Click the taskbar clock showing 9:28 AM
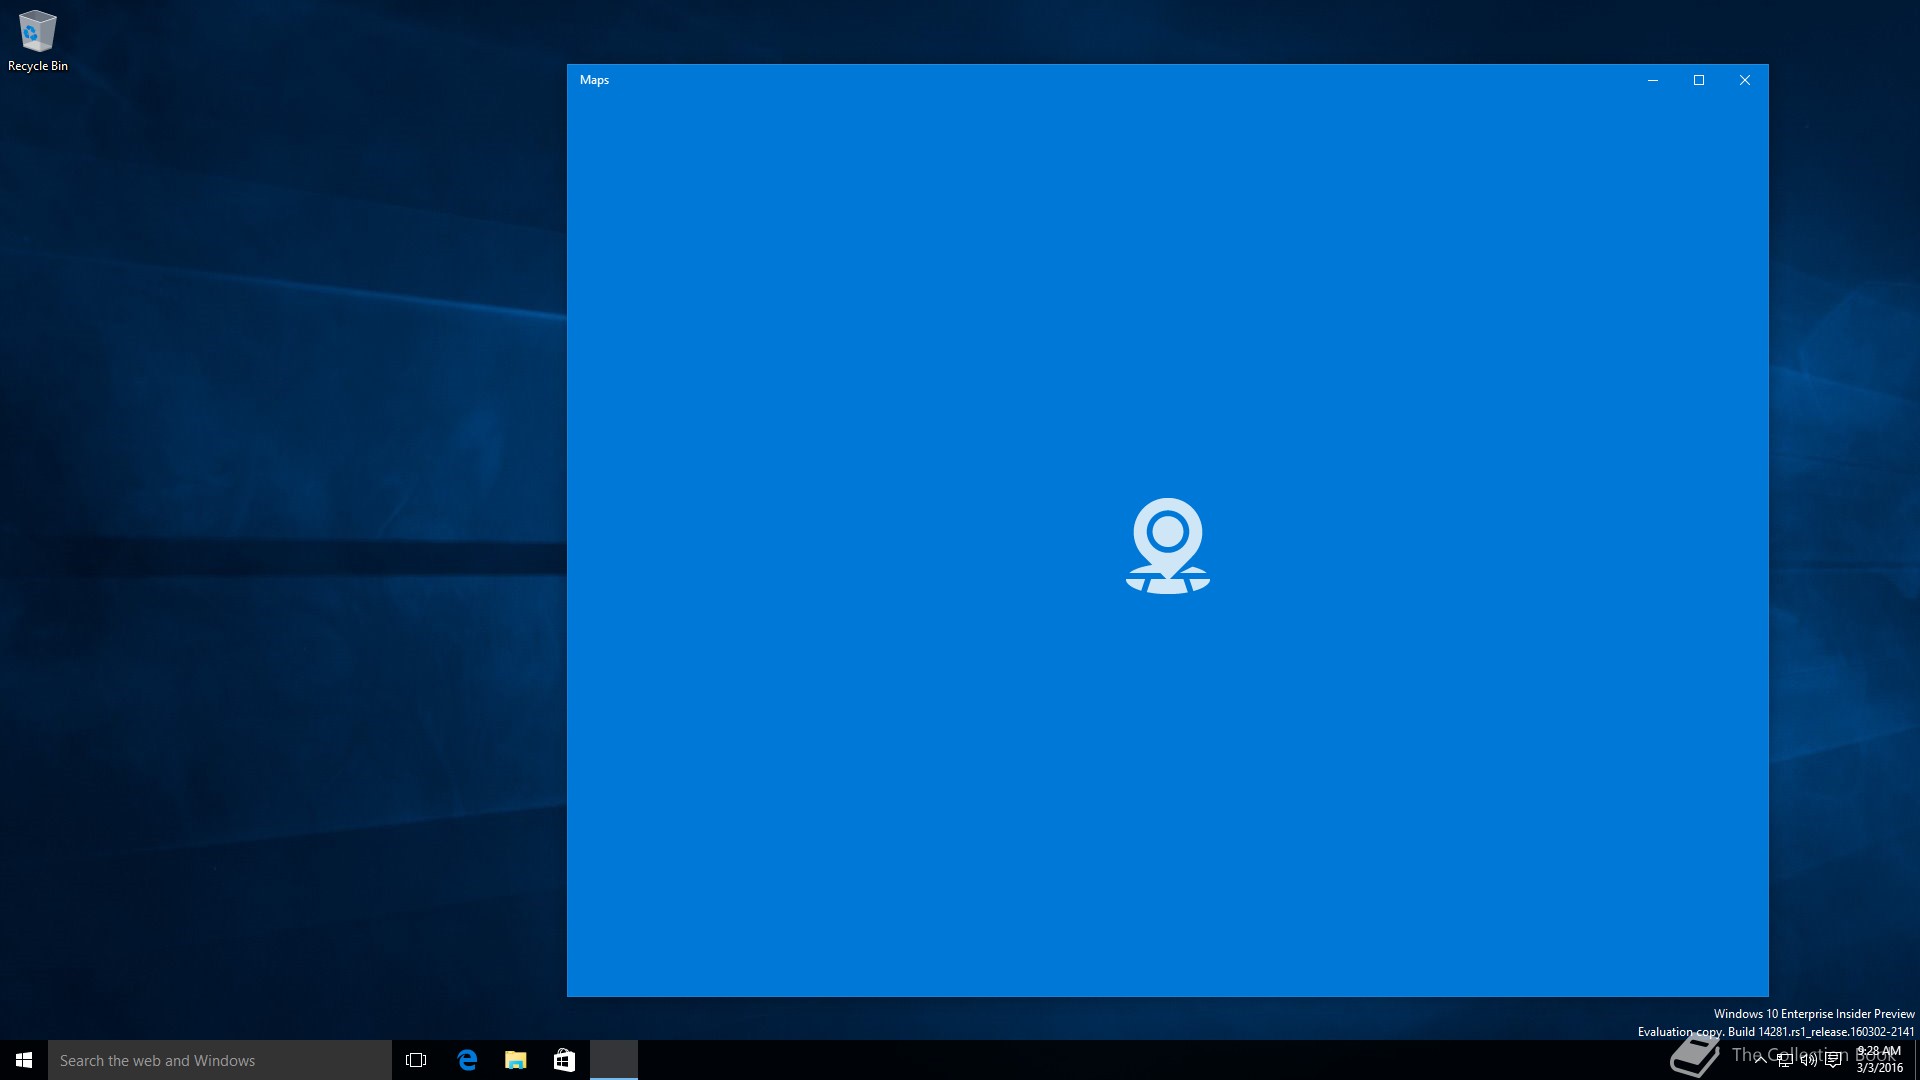 [x=1879, y=1060]
